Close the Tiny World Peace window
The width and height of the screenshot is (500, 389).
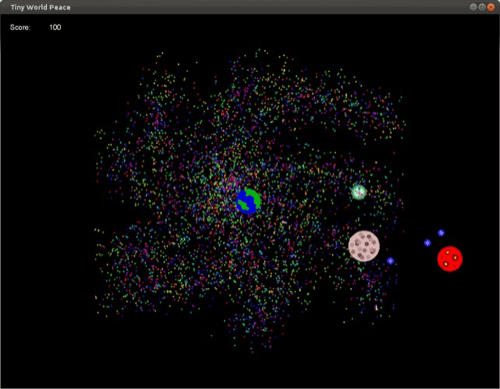coord(491,7)
